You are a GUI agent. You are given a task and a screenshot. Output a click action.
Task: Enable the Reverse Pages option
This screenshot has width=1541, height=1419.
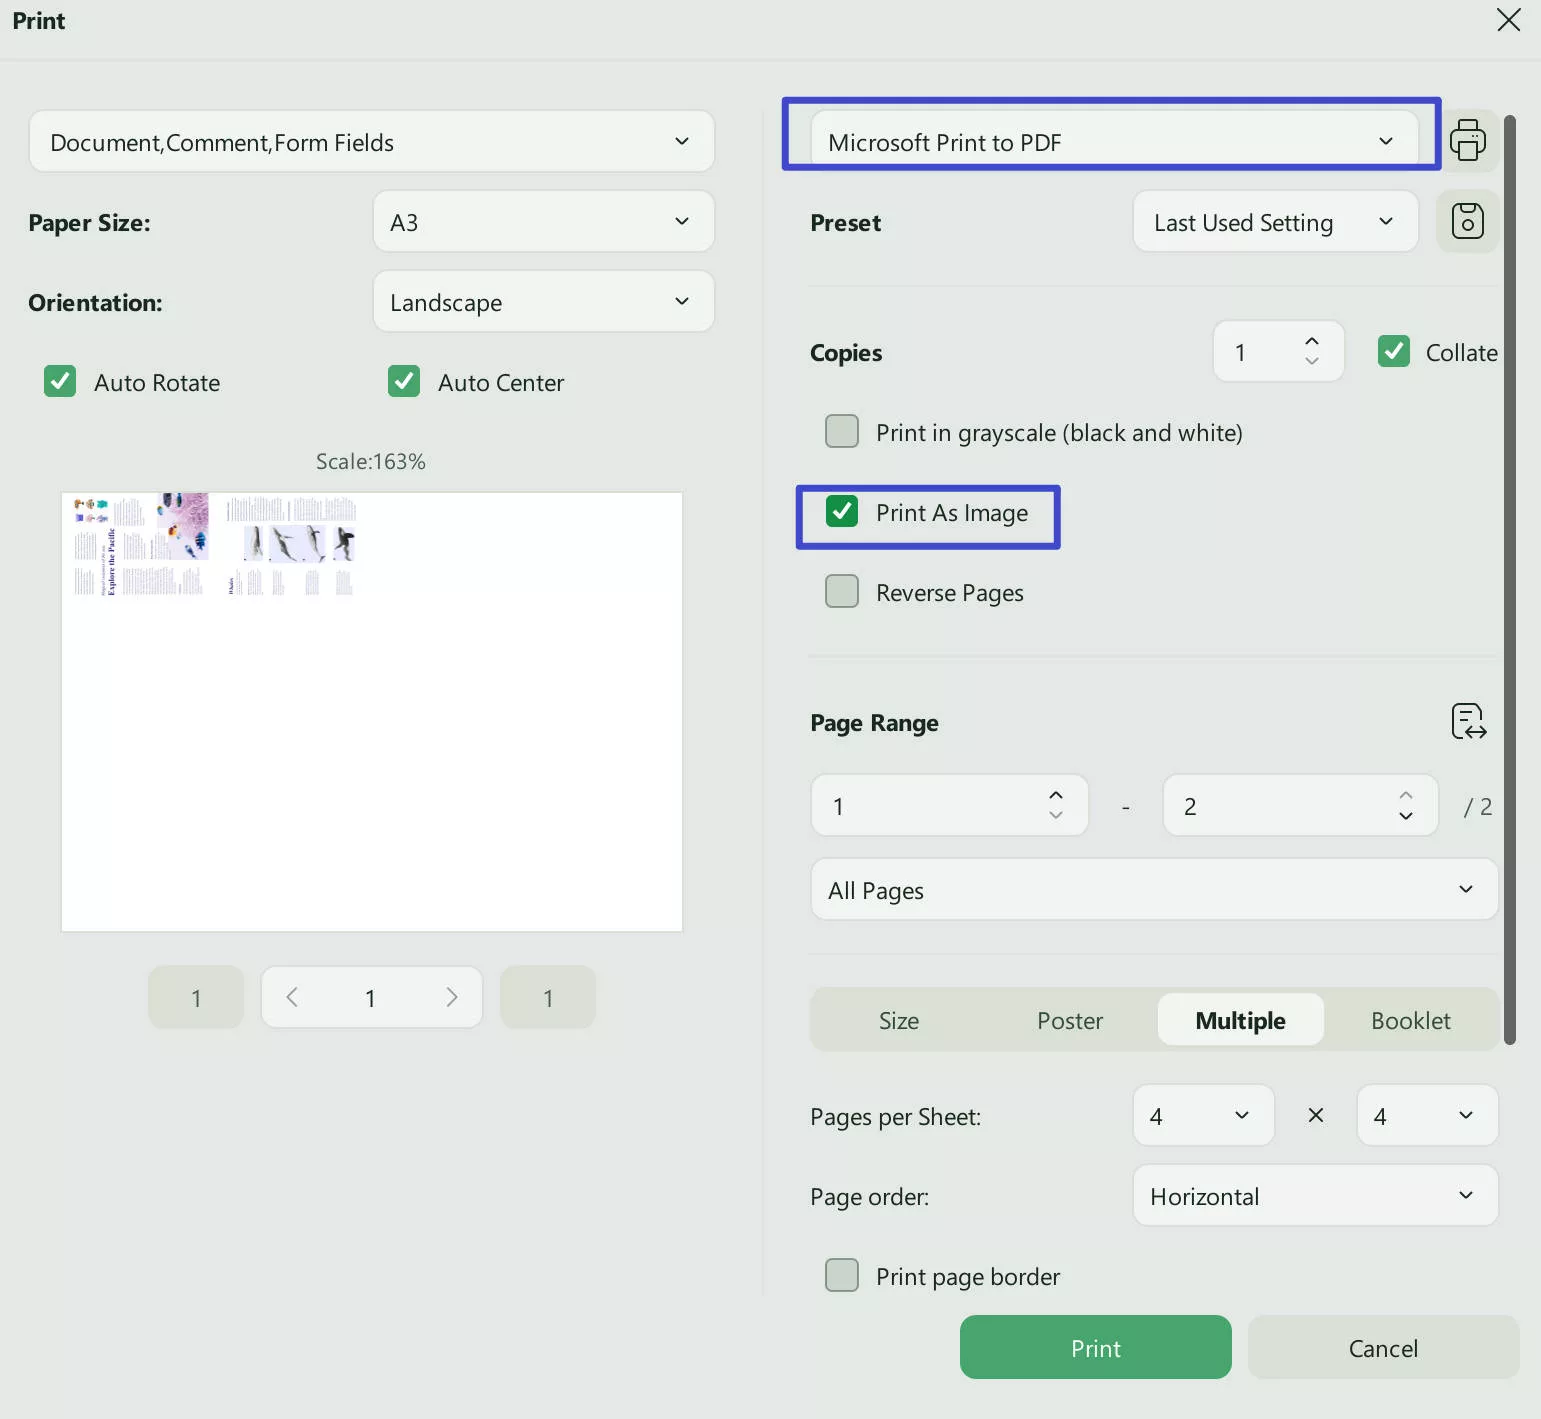[842, 591]
